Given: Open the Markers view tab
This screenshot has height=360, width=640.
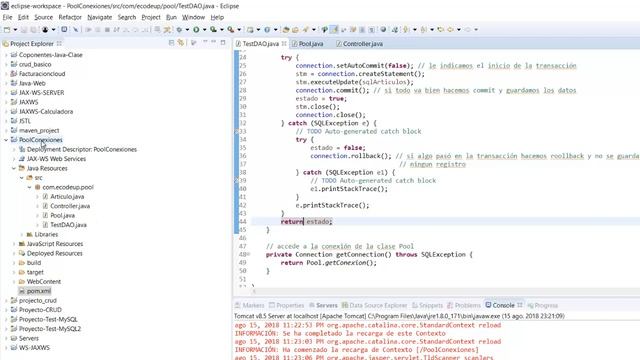Looking at the screenshot, I should tap(250, 305).
